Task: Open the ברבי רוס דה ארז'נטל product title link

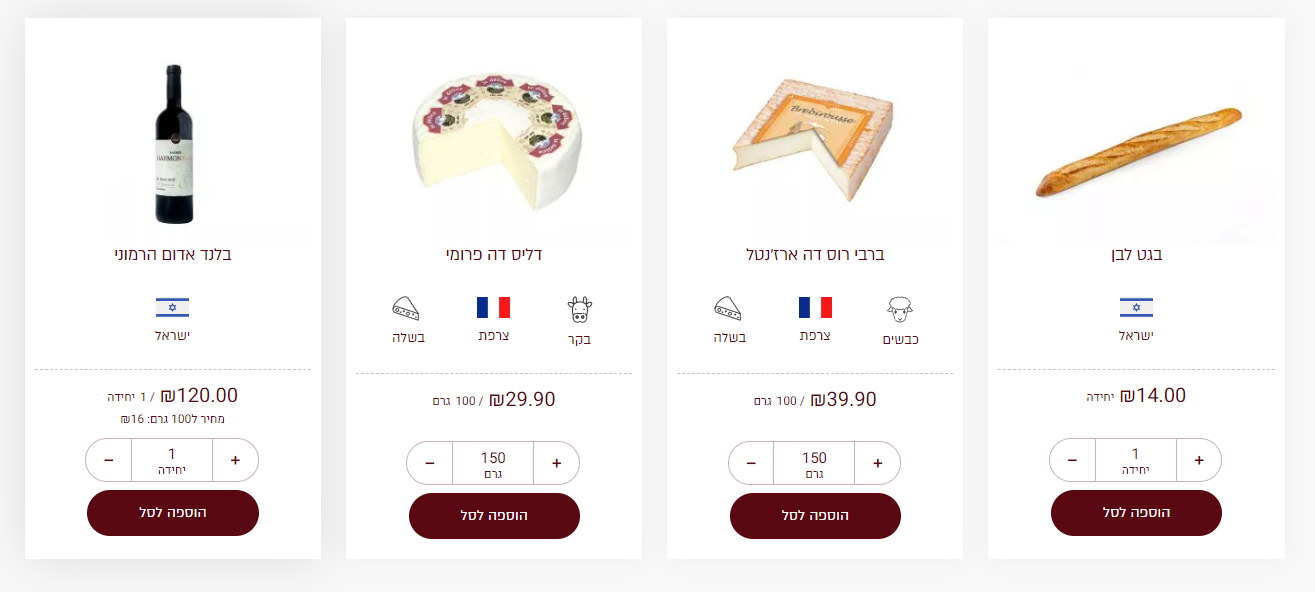Action: (x=815, y=254)
